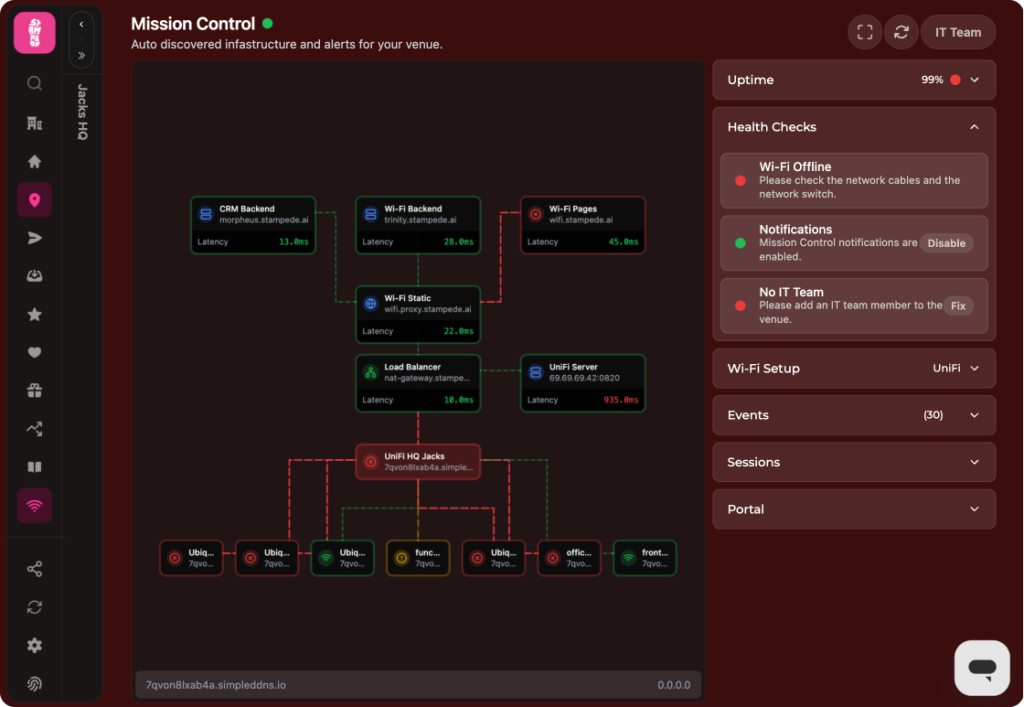Viewport: 1024px width, 707px height.
Task: Click the 7qvon8lxab4a.simpleddns.io status text
Action: tap(216, 685)
